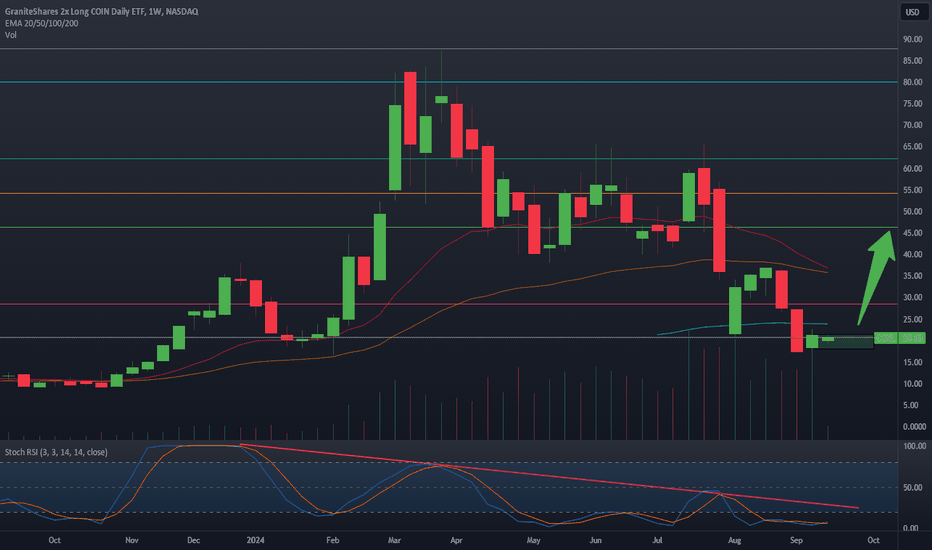
Task: Select the Vol indicator legend
Action: (11, 35)
